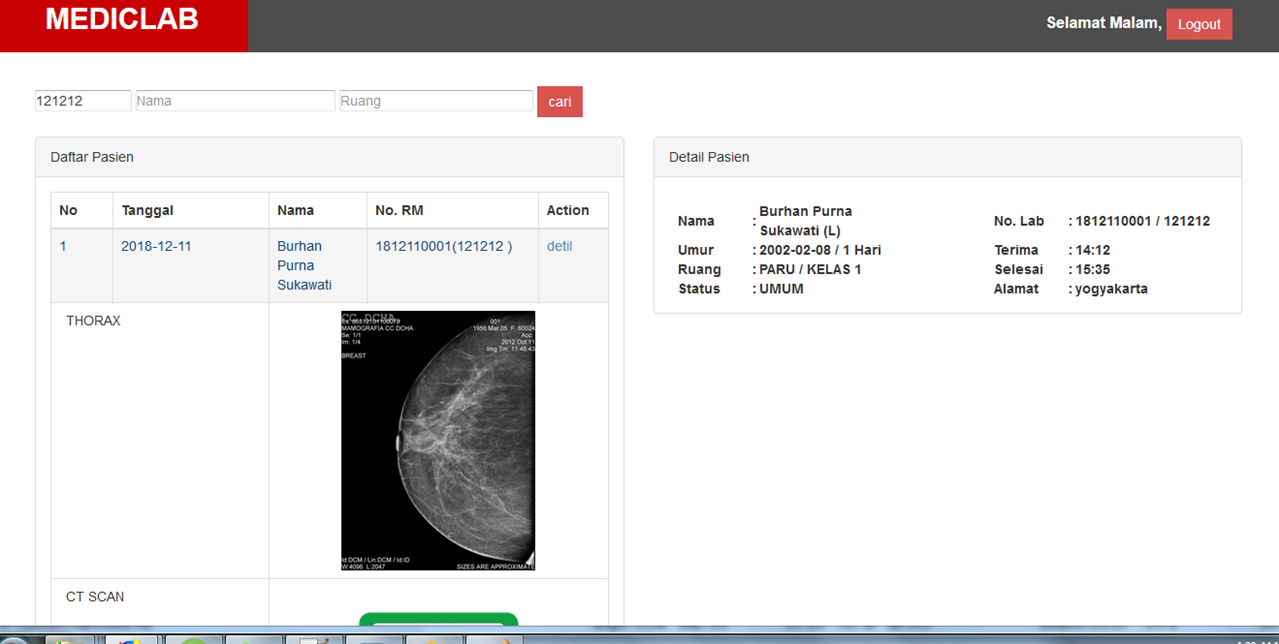Image resolution: width=1279 pixels, height=644 pixels.
Task: Click into the Nama search field
Action: (x=235, y=101)
